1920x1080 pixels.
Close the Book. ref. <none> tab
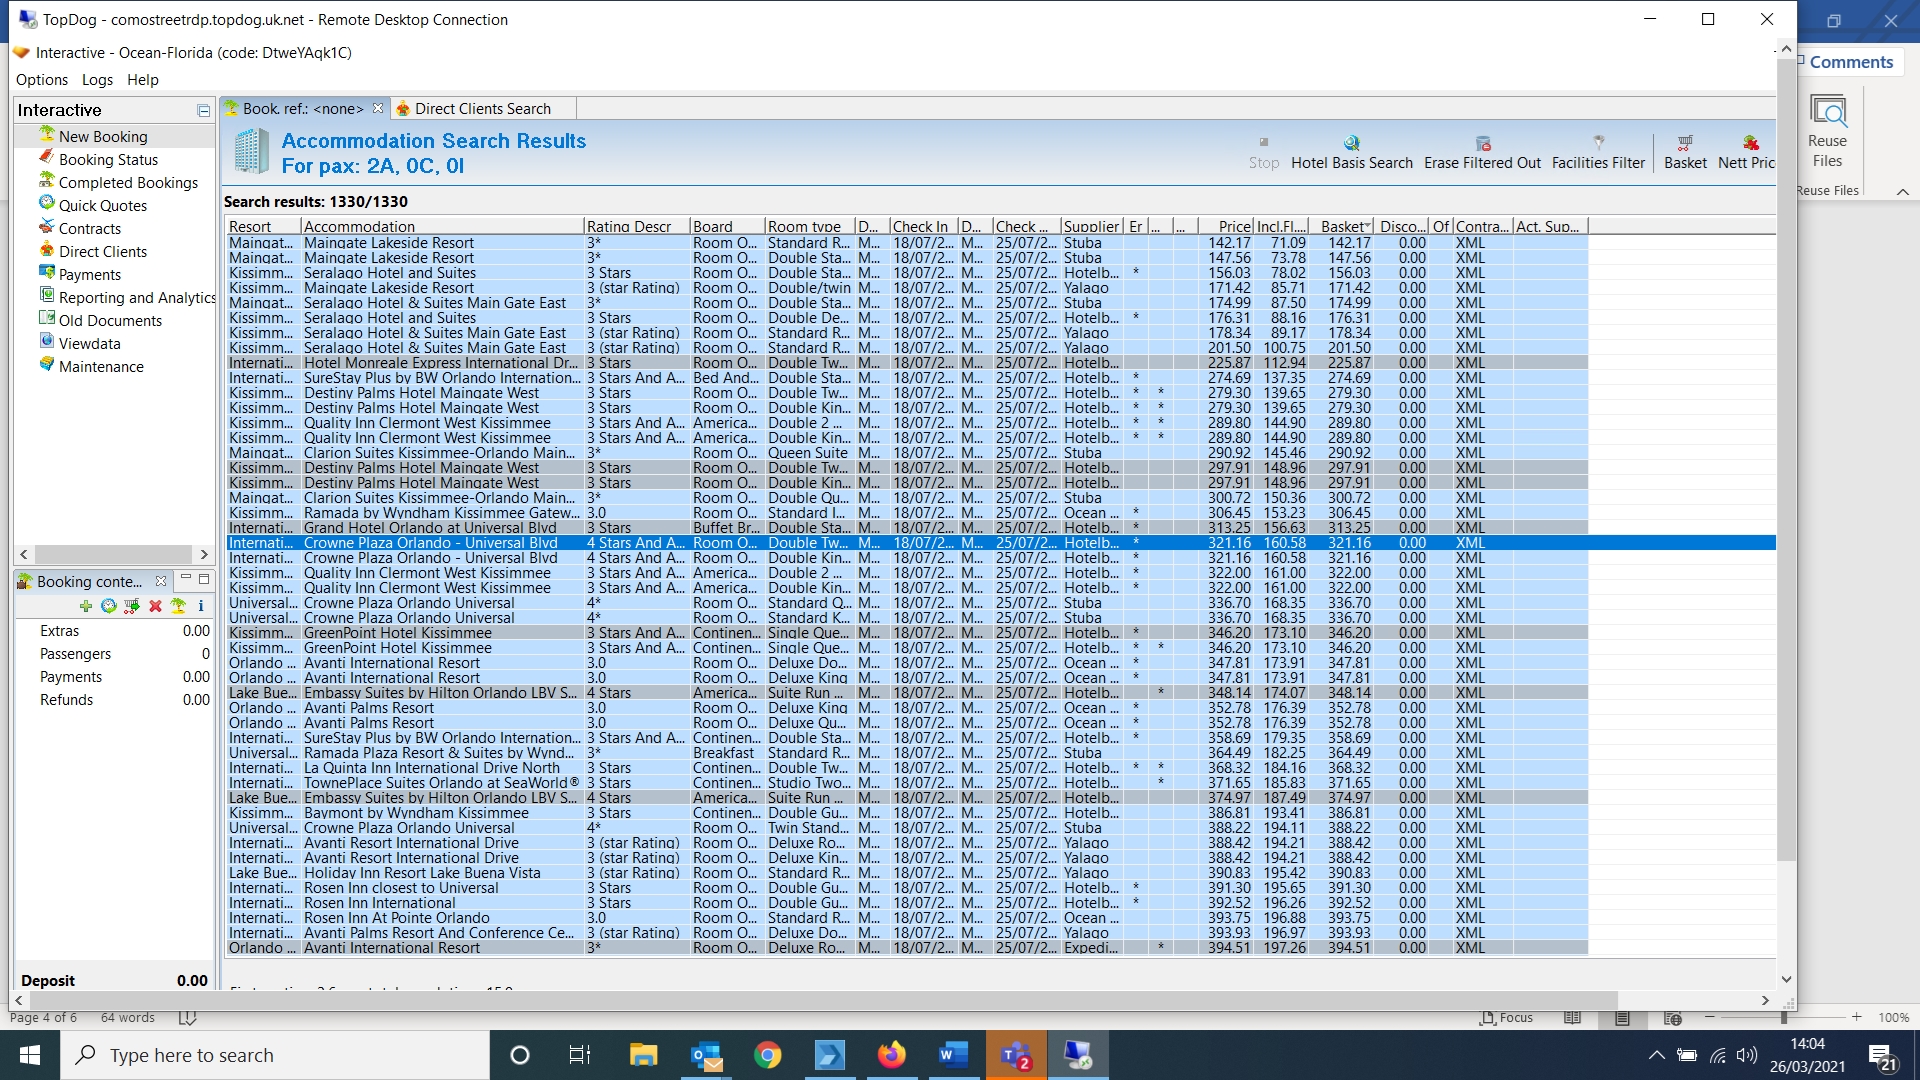point(378,108)
